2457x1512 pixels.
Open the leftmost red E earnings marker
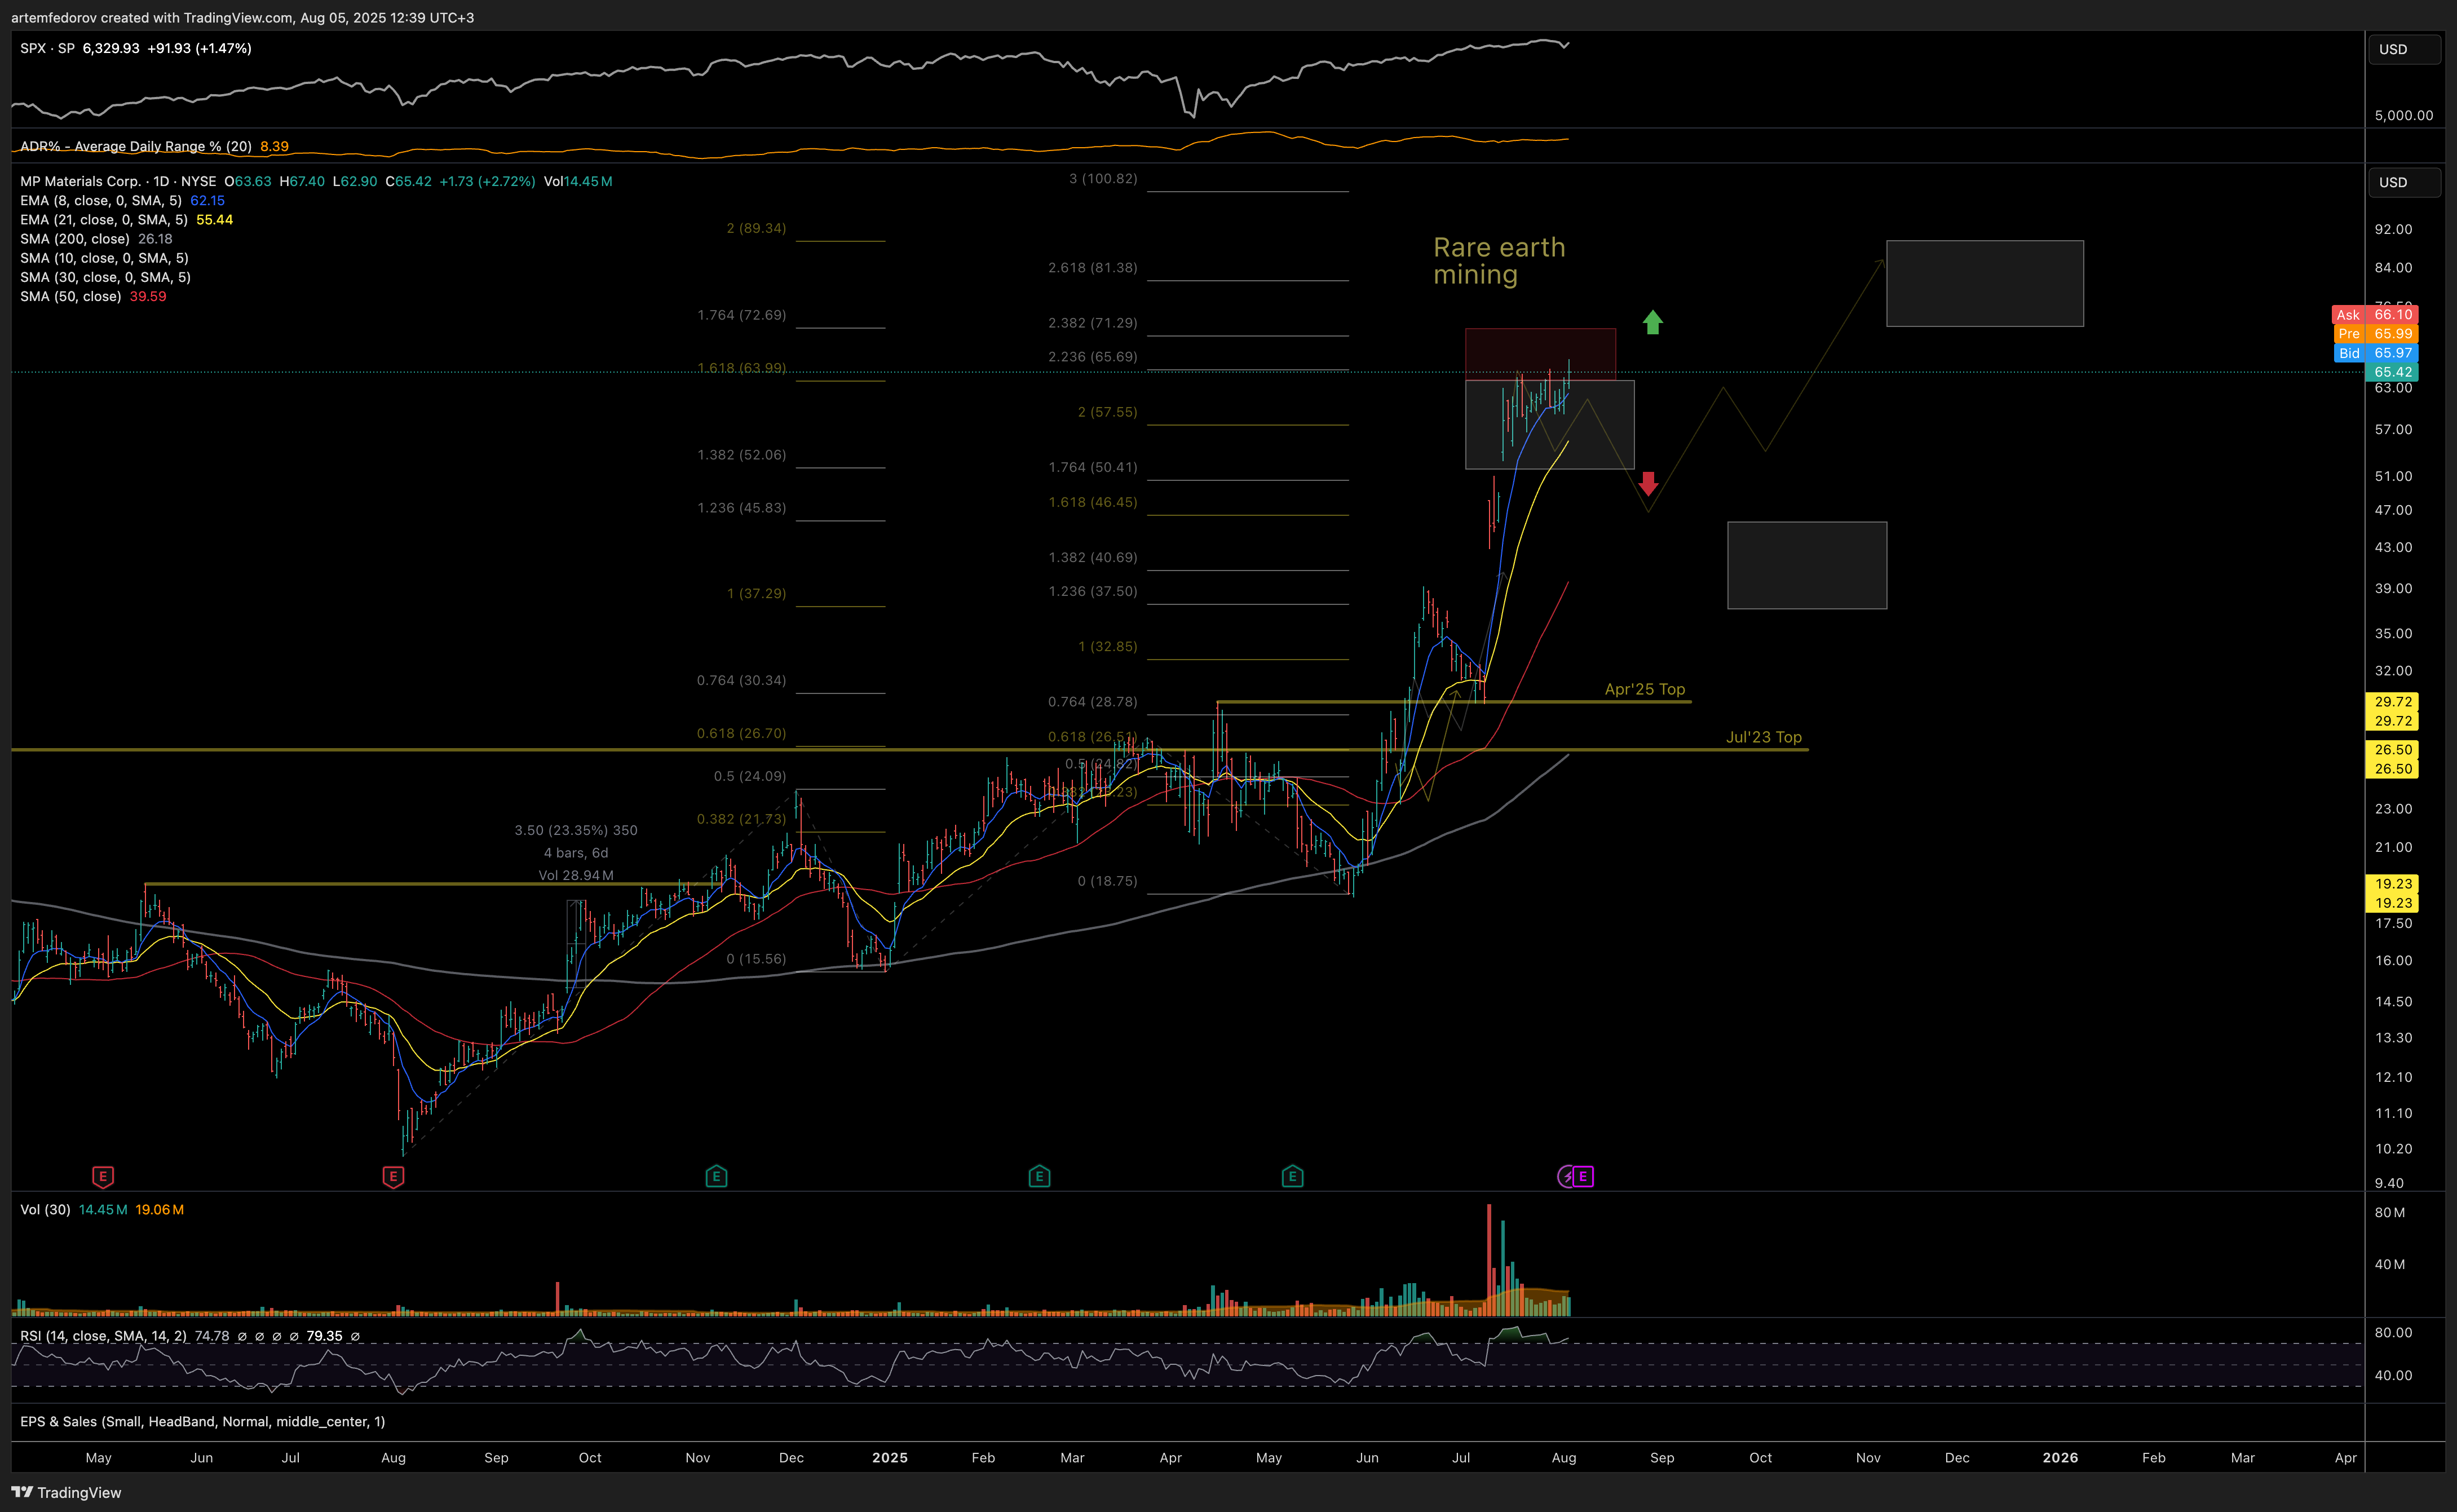click(102, 1177)
